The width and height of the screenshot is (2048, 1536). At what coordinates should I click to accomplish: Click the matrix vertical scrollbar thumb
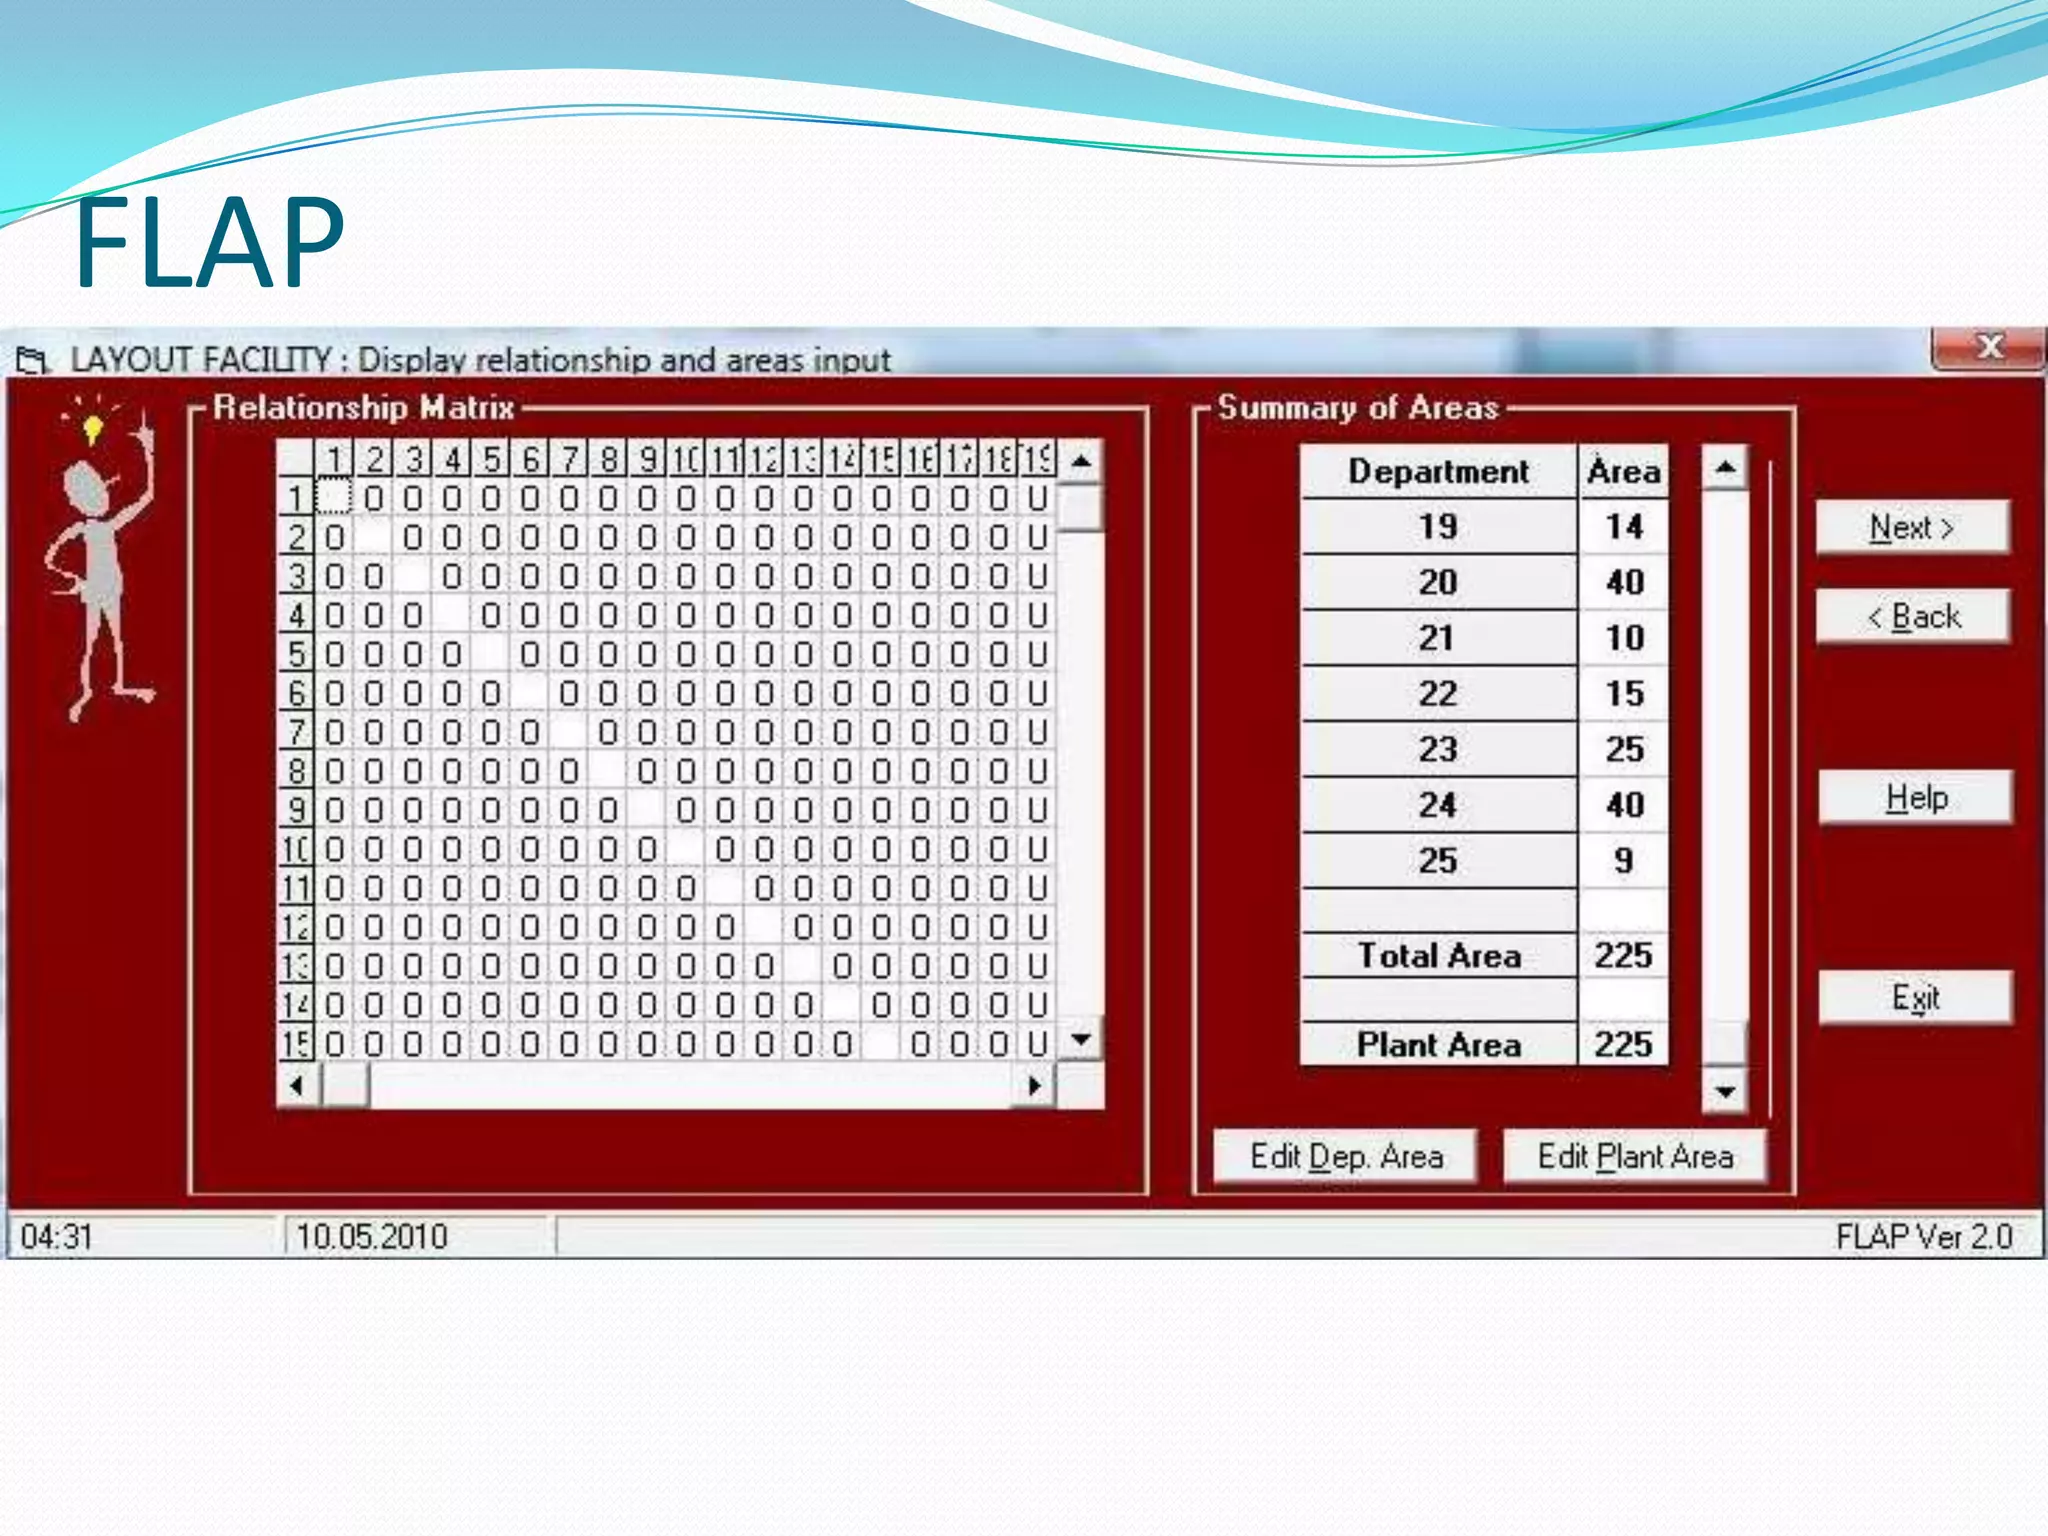[x=1080, y=508]
